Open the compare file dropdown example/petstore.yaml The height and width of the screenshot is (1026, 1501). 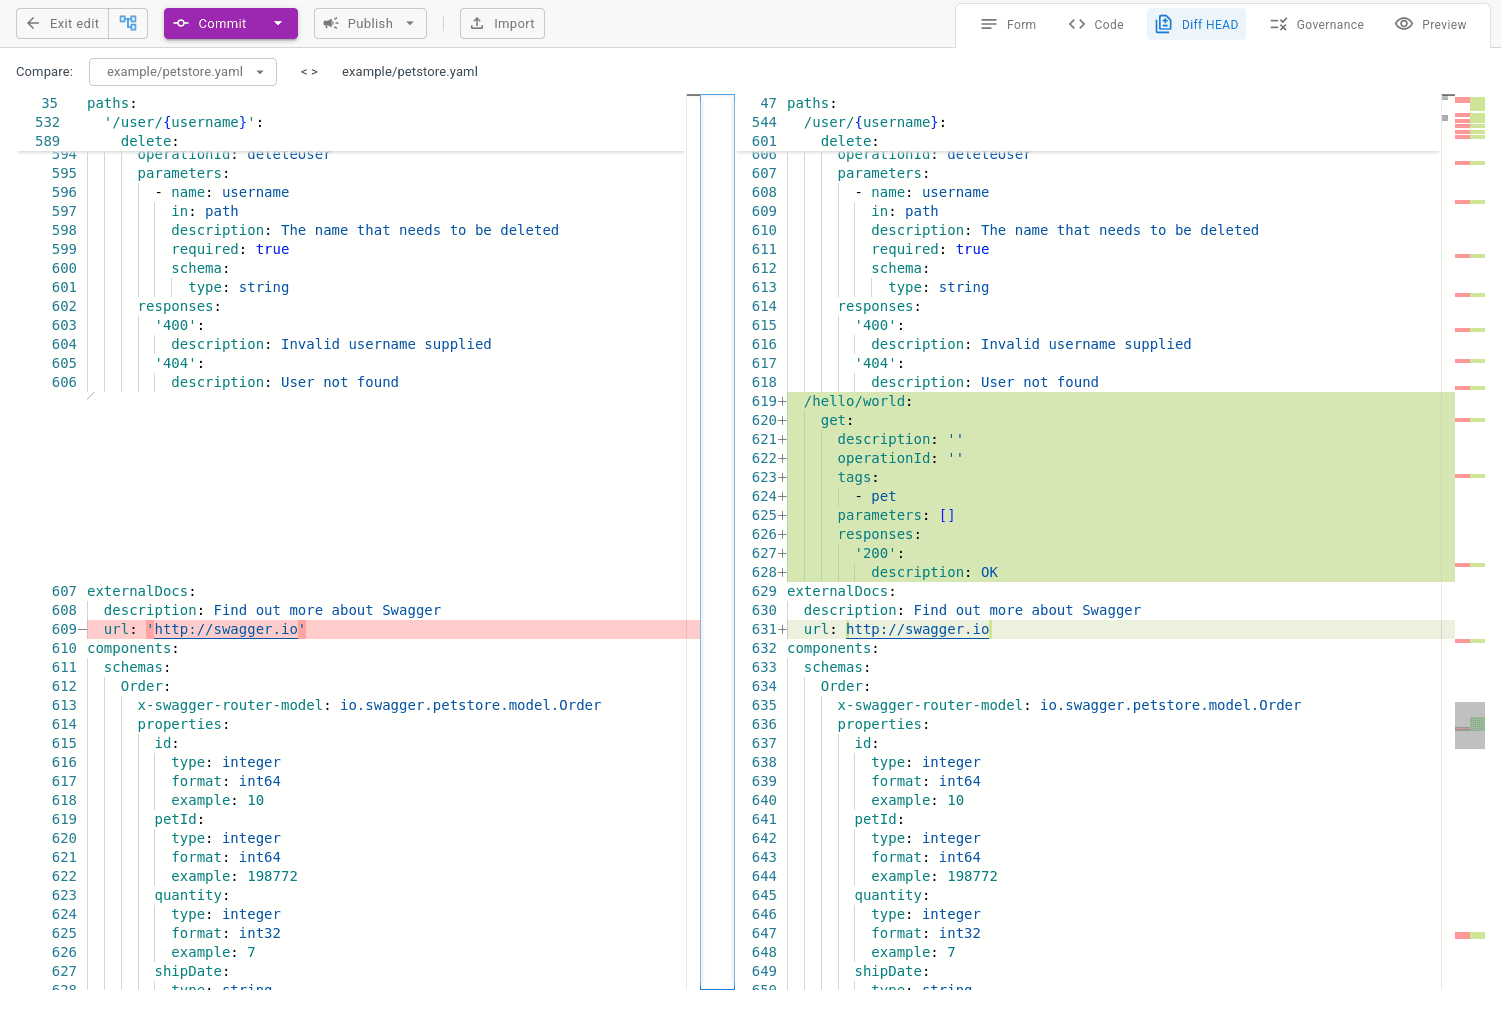[183, 72]
